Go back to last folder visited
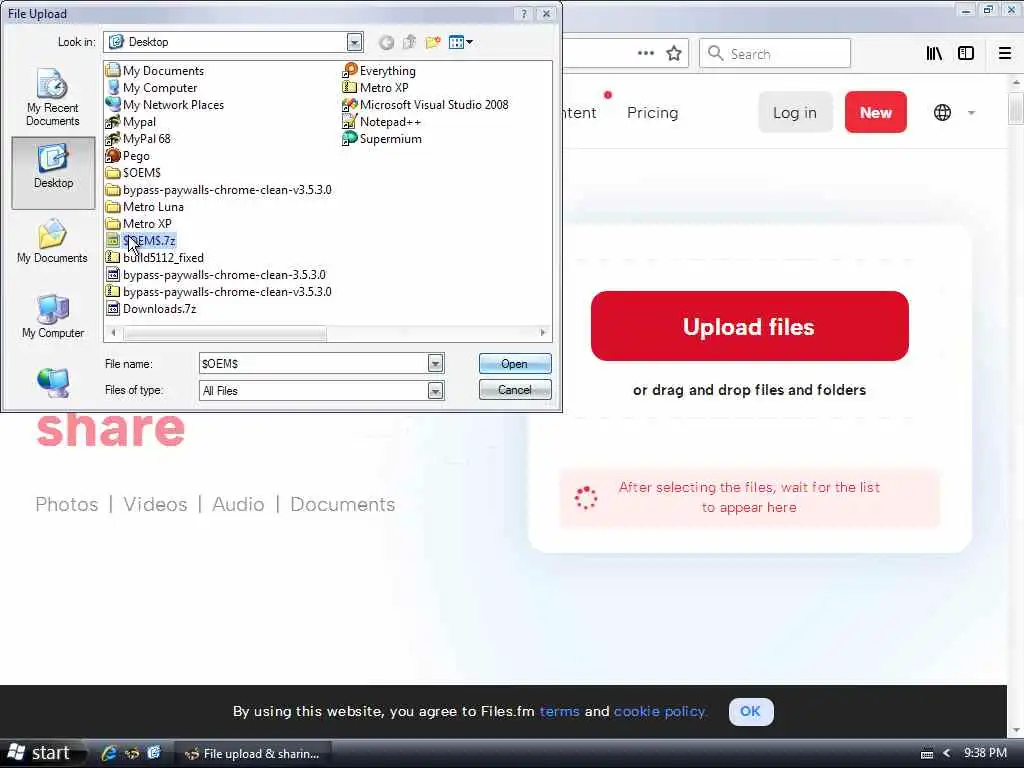The height and width of the screenshot is (768, 1024). click(x=387, y=42)
